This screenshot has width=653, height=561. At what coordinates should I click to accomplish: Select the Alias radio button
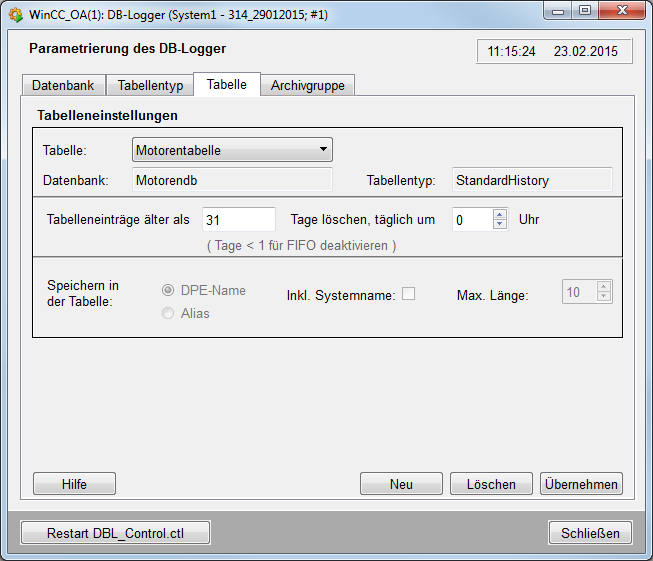168,313
